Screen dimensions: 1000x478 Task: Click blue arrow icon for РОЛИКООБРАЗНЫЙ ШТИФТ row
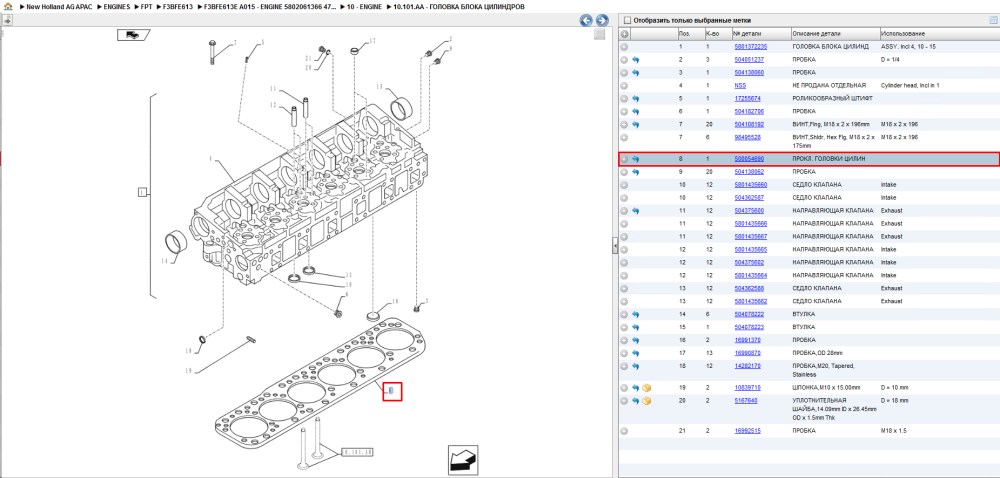click(636, 99)
